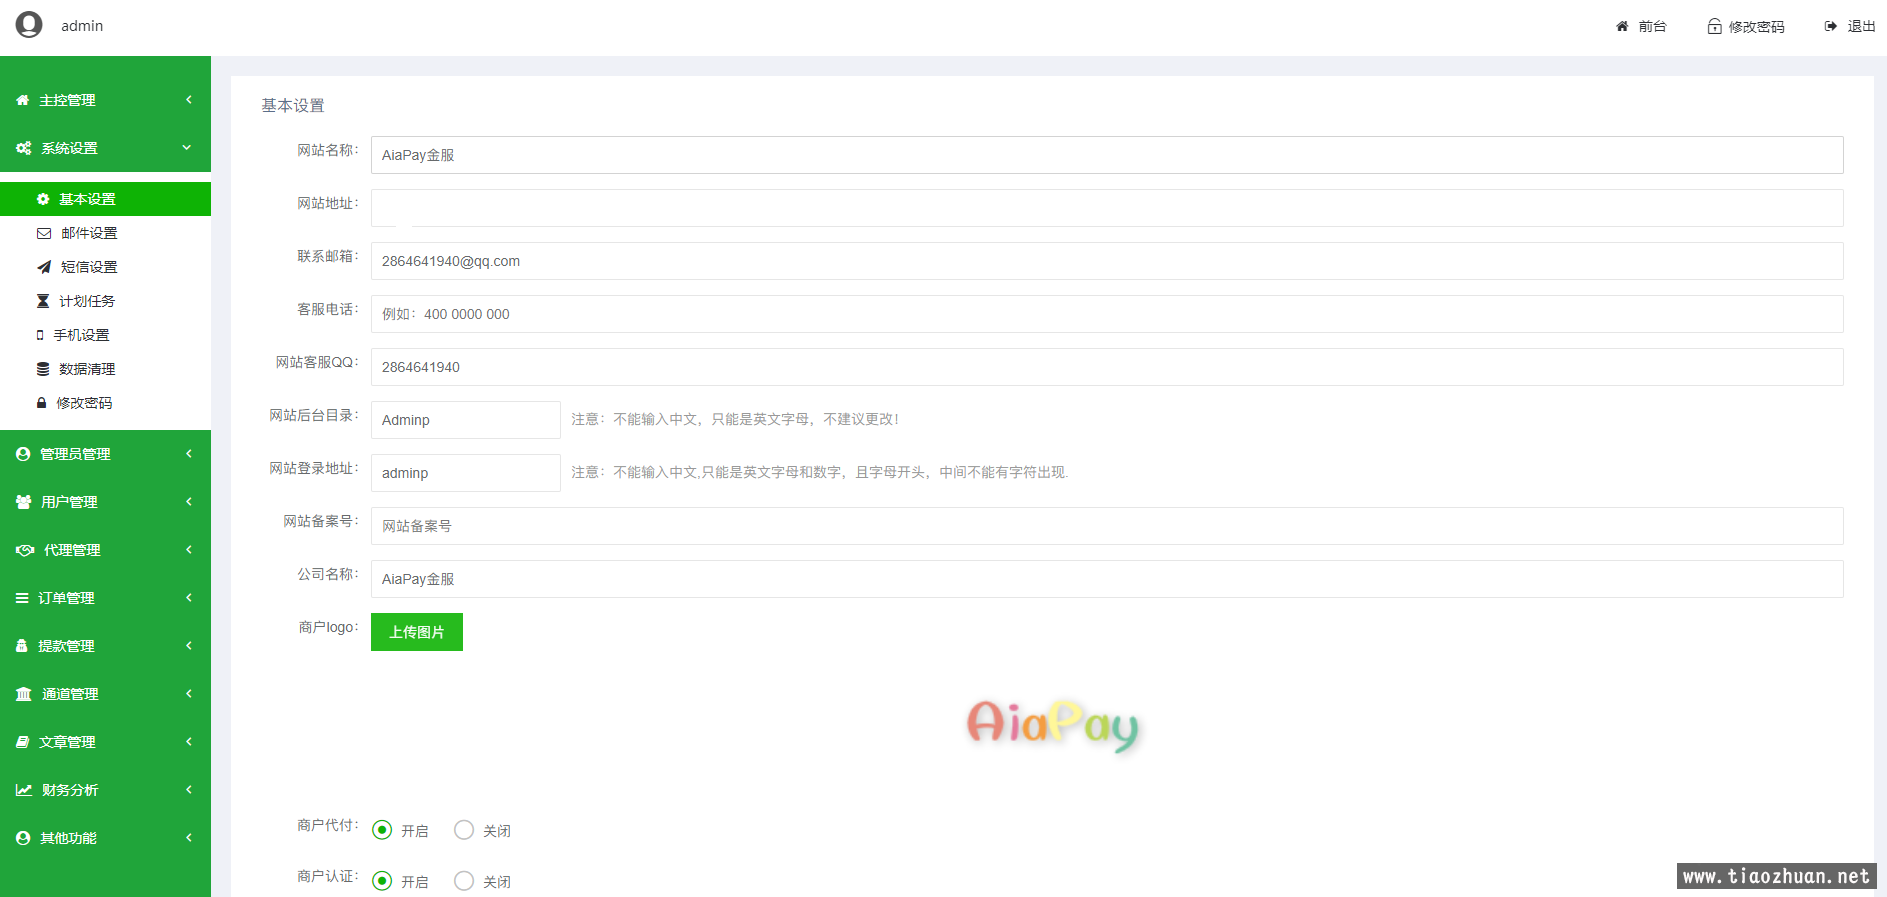Image resolution: width=1887 pixels, height=897 pixels.
Task: Open 邮件设置 submenu item
Action: click(x=105, y=233)
